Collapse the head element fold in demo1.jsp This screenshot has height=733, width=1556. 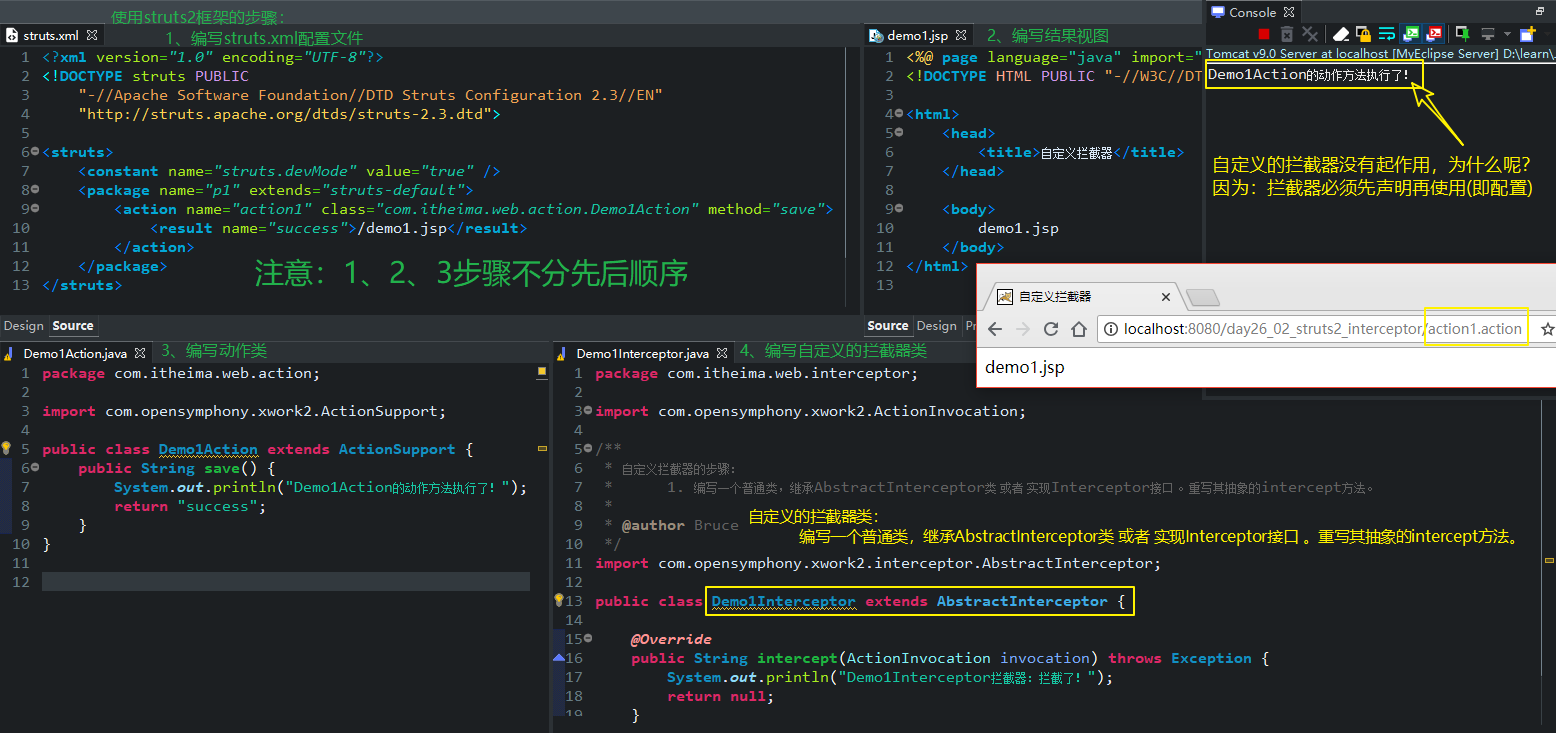tap(898, 133)
